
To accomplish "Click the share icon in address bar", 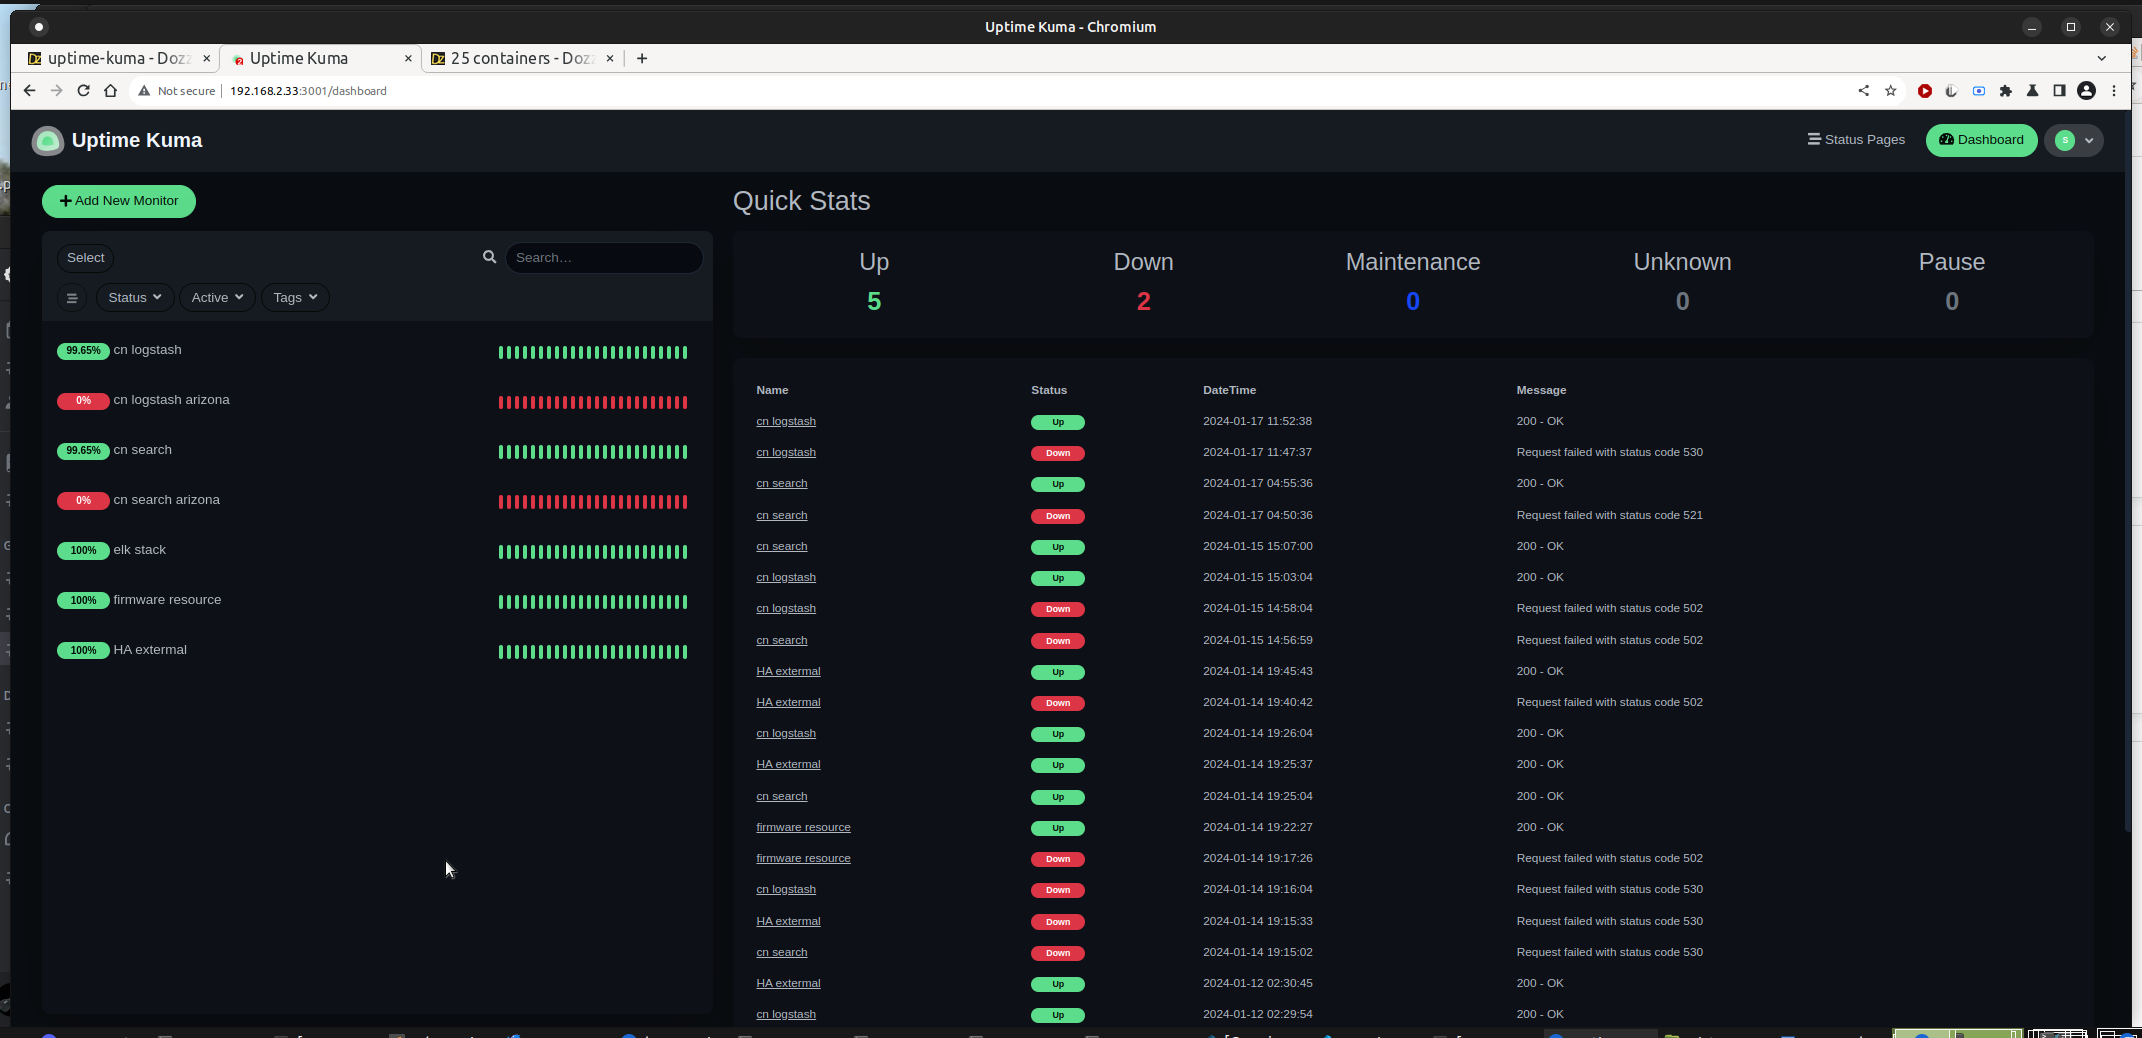I will point(1863,91).
